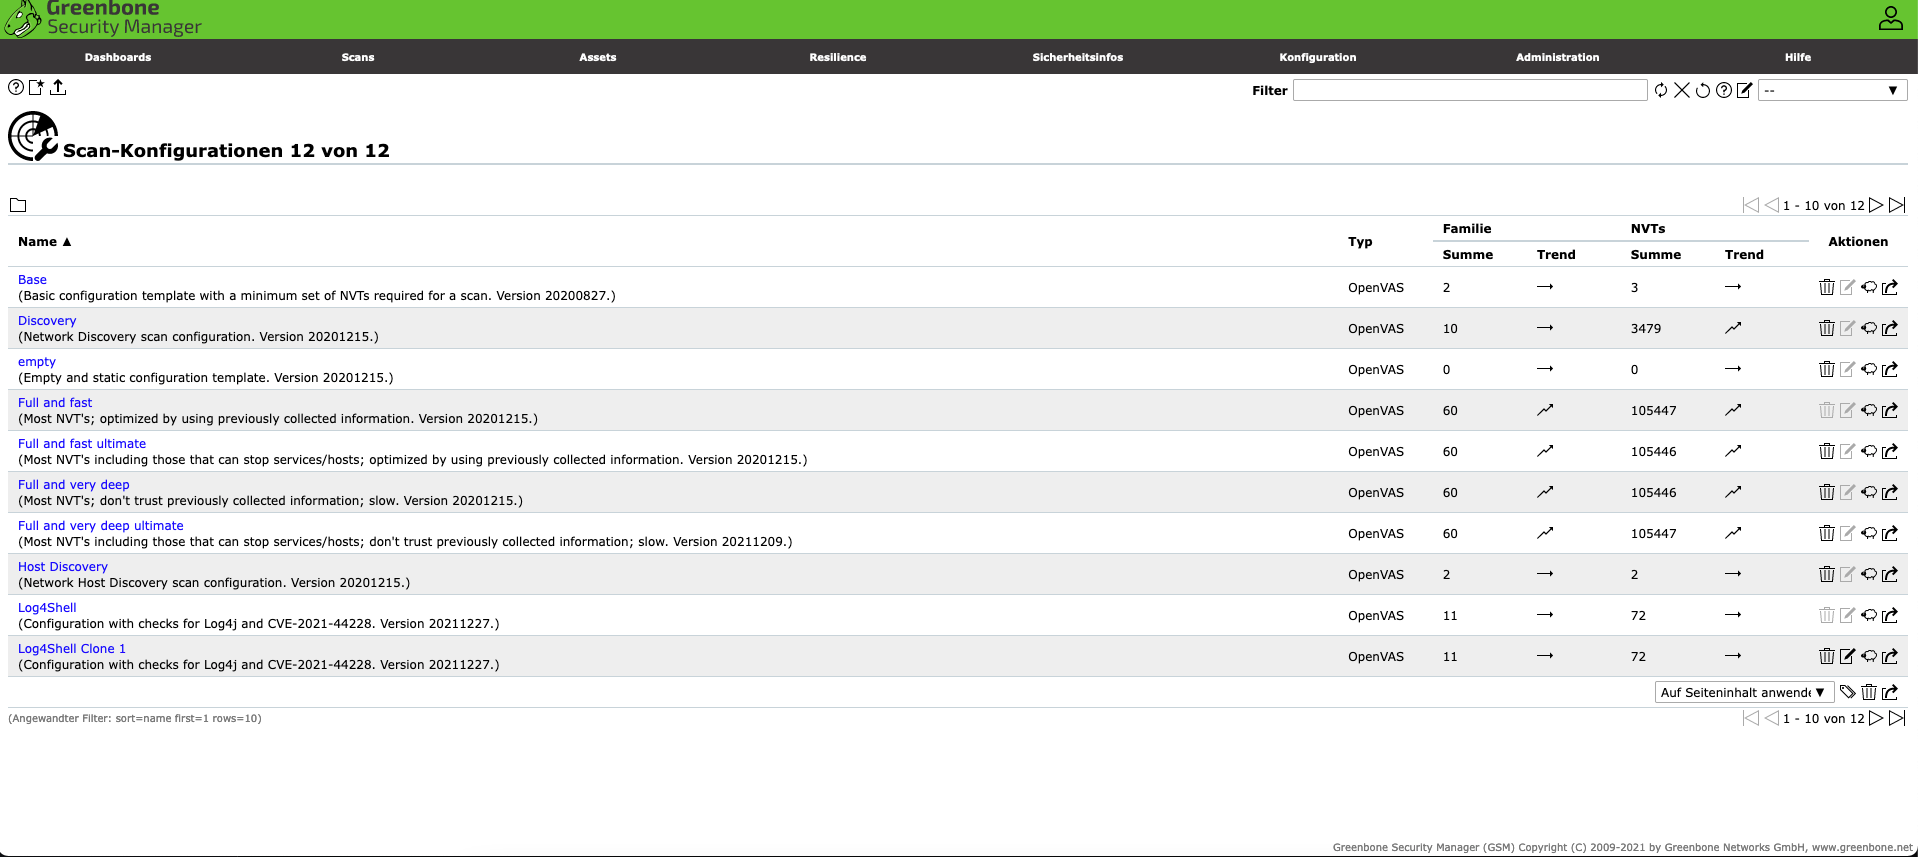Trash all page contents via bulk icon
1918x857 pixels.
(x=1869, y=692)
